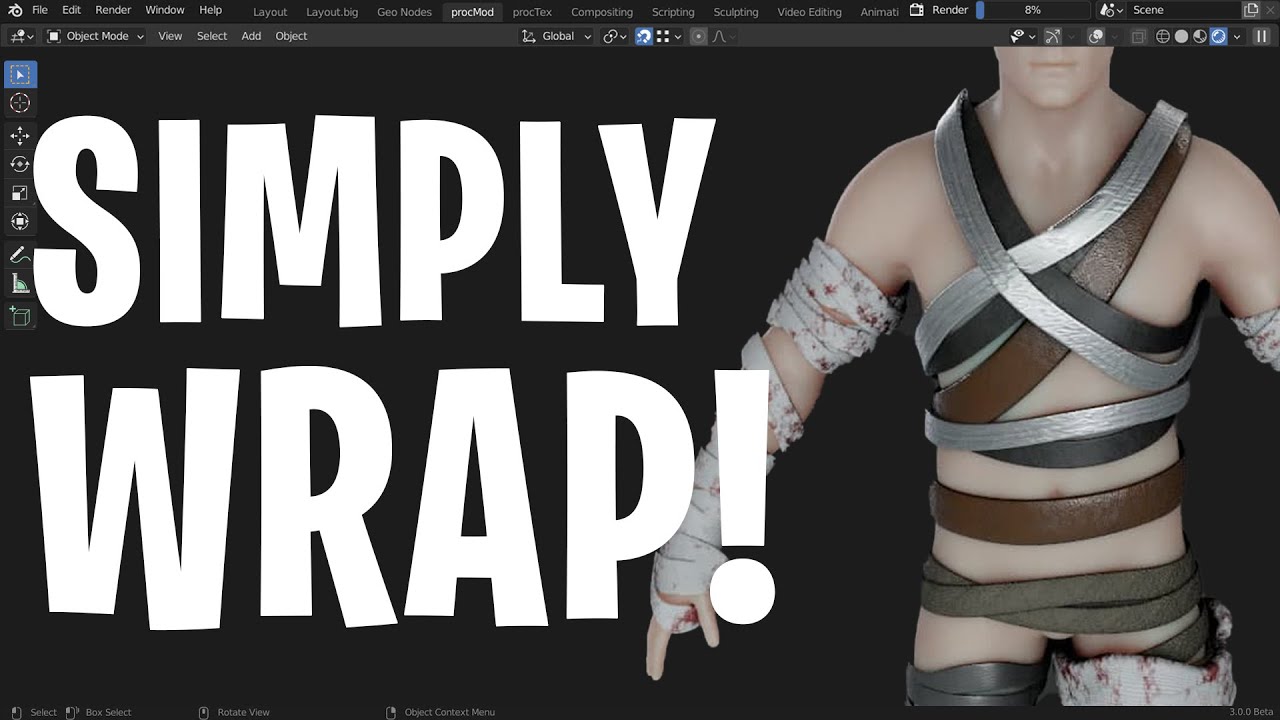Toggle snapping magnet
The height and width of the screenshot is (720, 1280).
coord(644,36)
